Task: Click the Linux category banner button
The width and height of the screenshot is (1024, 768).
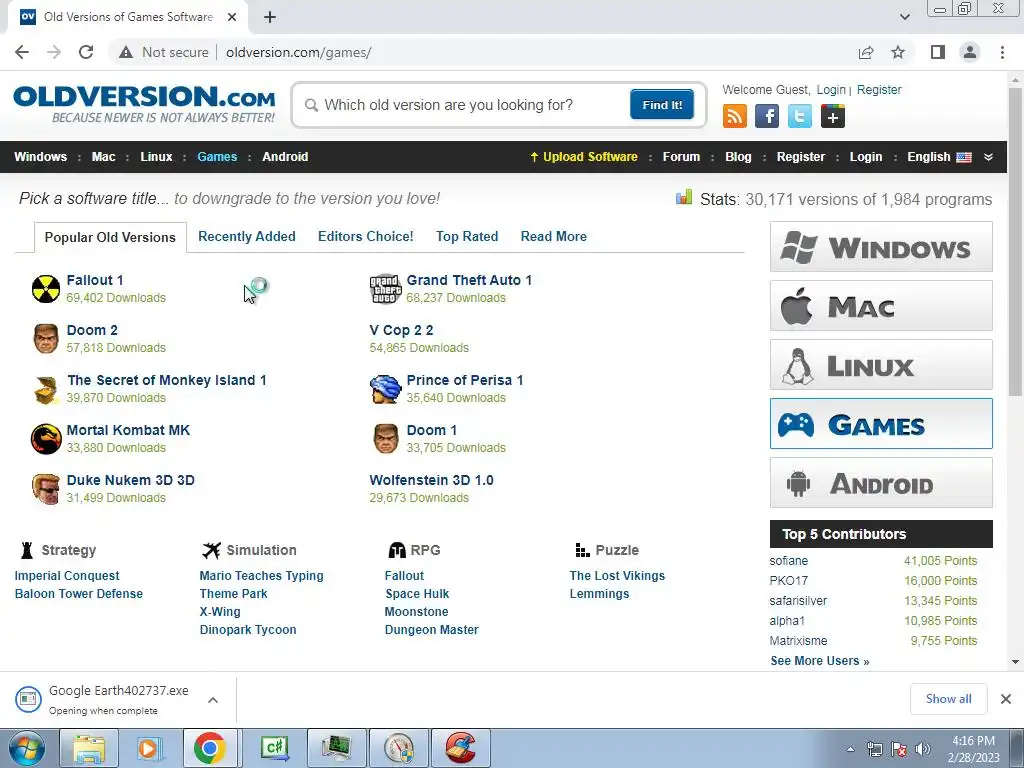Action: (881, 364)
